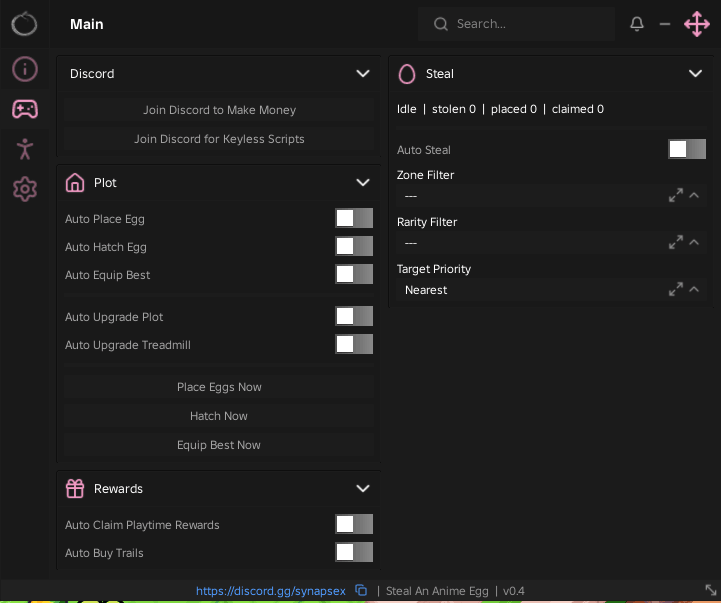The width and height of the screenshot is (721, 603).
Task: Click the pink move arrows icon
Action: [697, 24]
